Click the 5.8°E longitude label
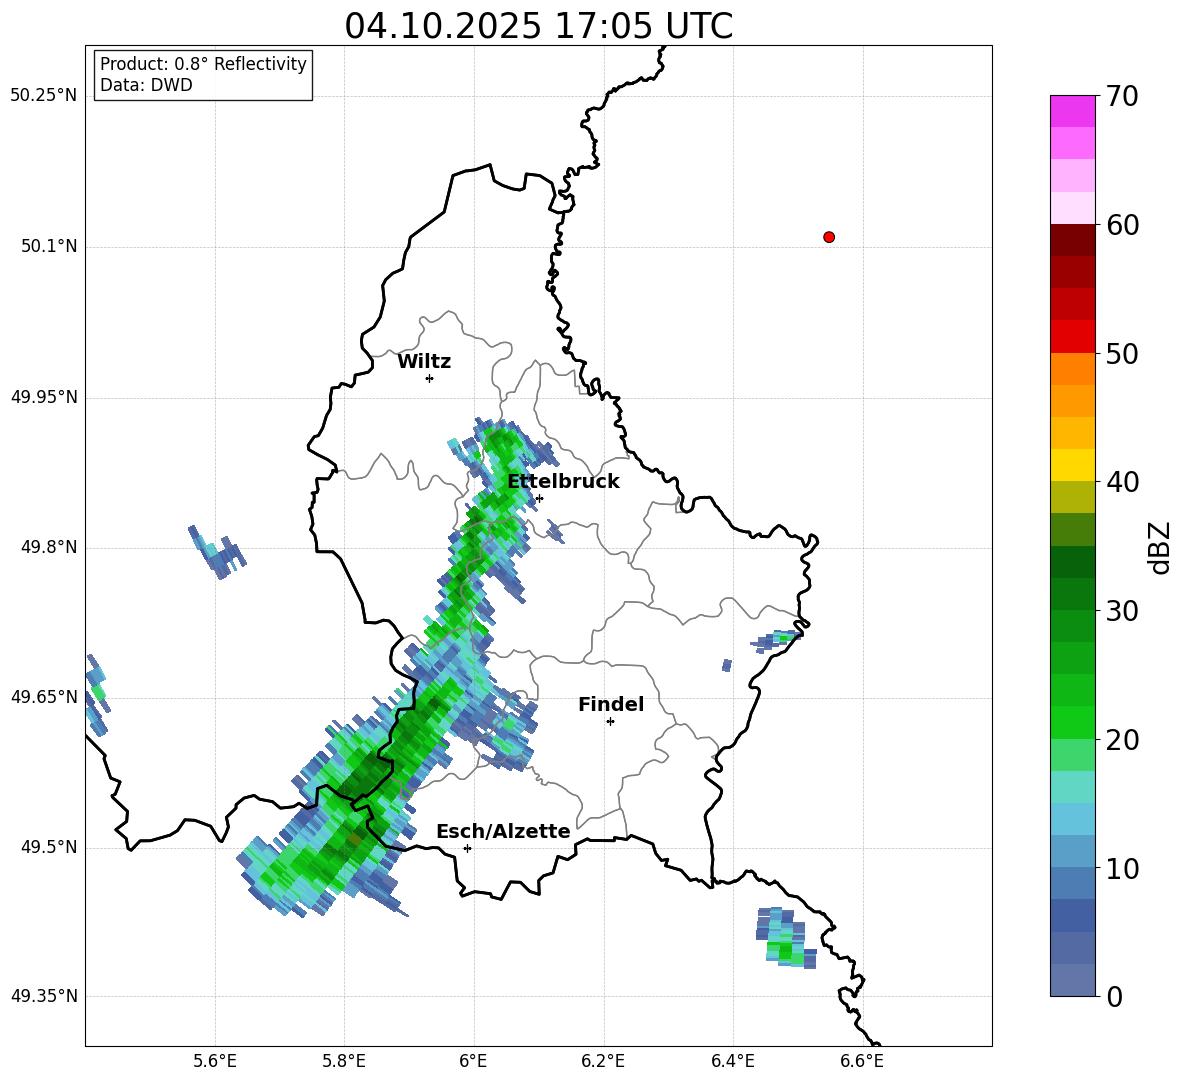Viewport: 1184px width, 1081px height. coord(344,1061)
